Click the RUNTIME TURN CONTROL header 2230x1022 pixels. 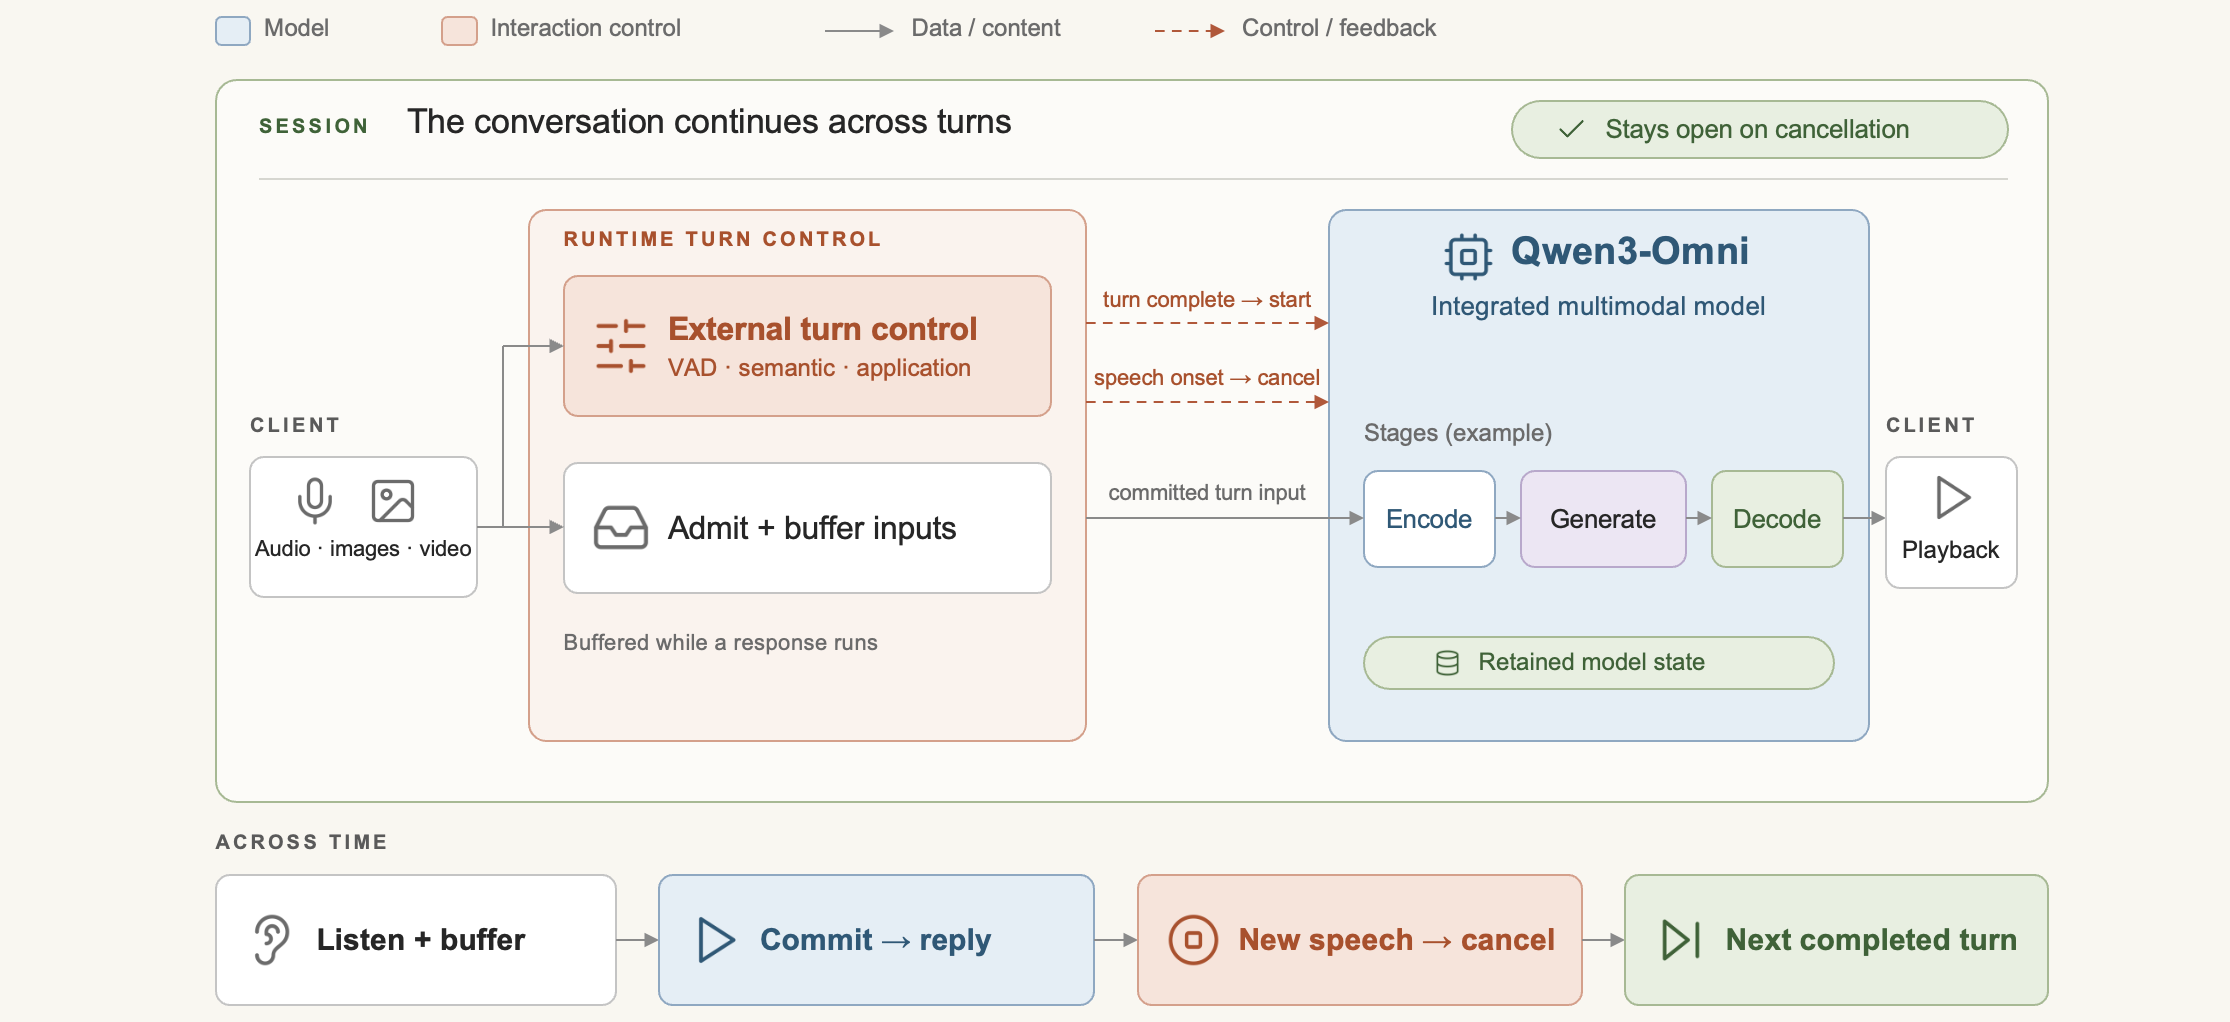click(x=722, y=239)
